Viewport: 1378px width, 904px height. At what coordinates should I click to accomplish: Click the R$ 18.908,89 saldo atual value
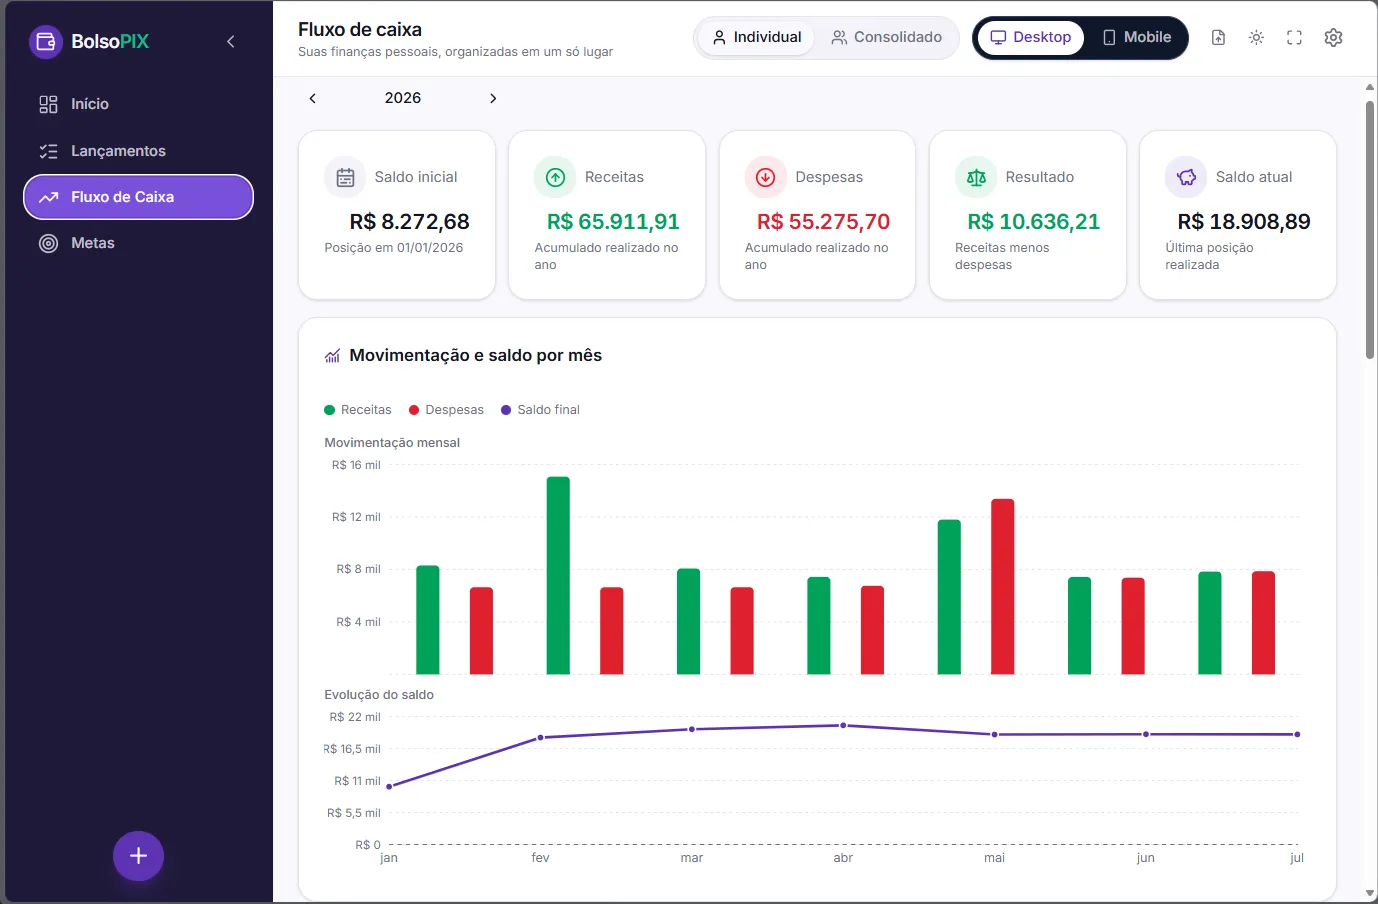point(1244,222)
